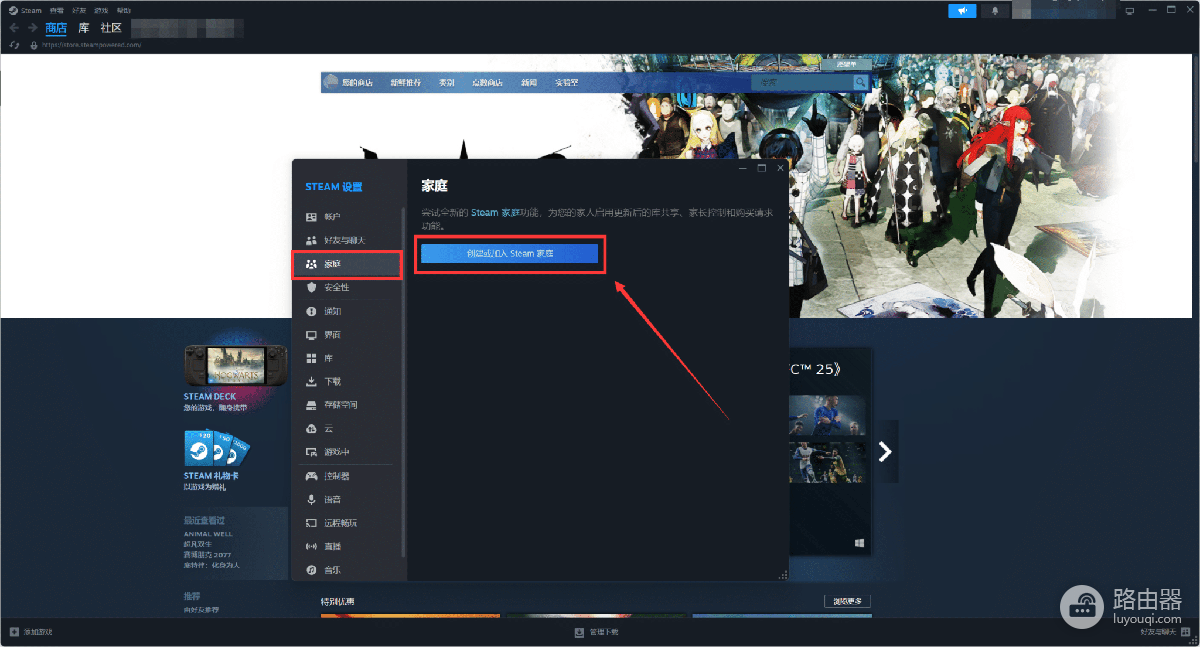
Task: Select the 音乐 music icon
Action: pyautogui.click(x=311, y=570)
